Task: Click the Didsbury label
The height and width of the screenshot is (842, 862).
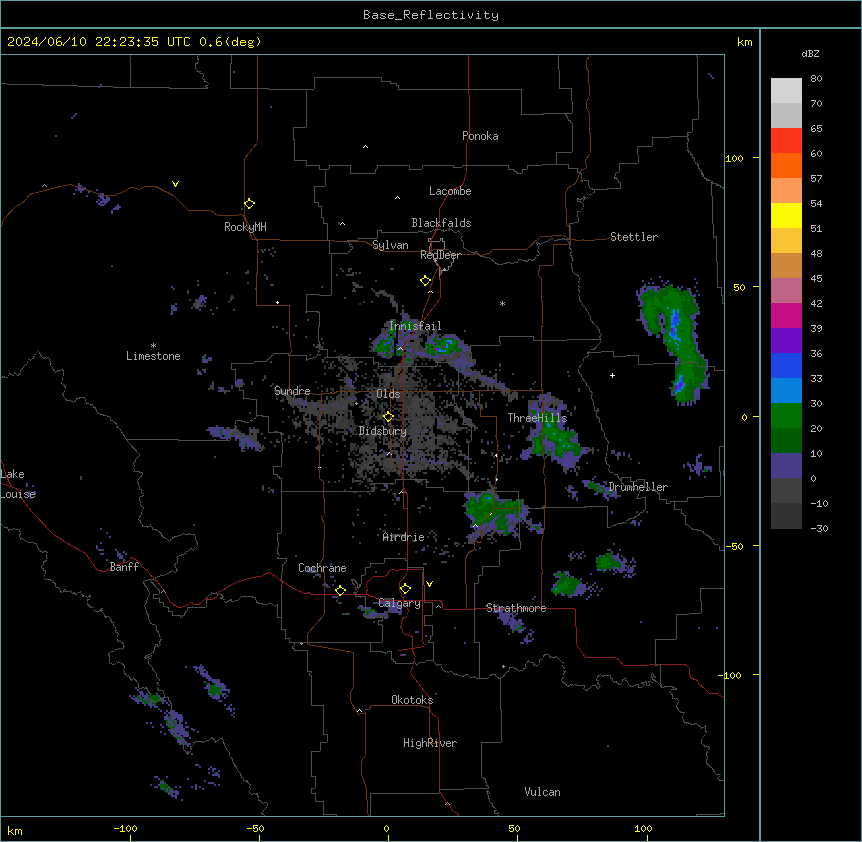Action: pyautogui.click(x=383, y=431)
